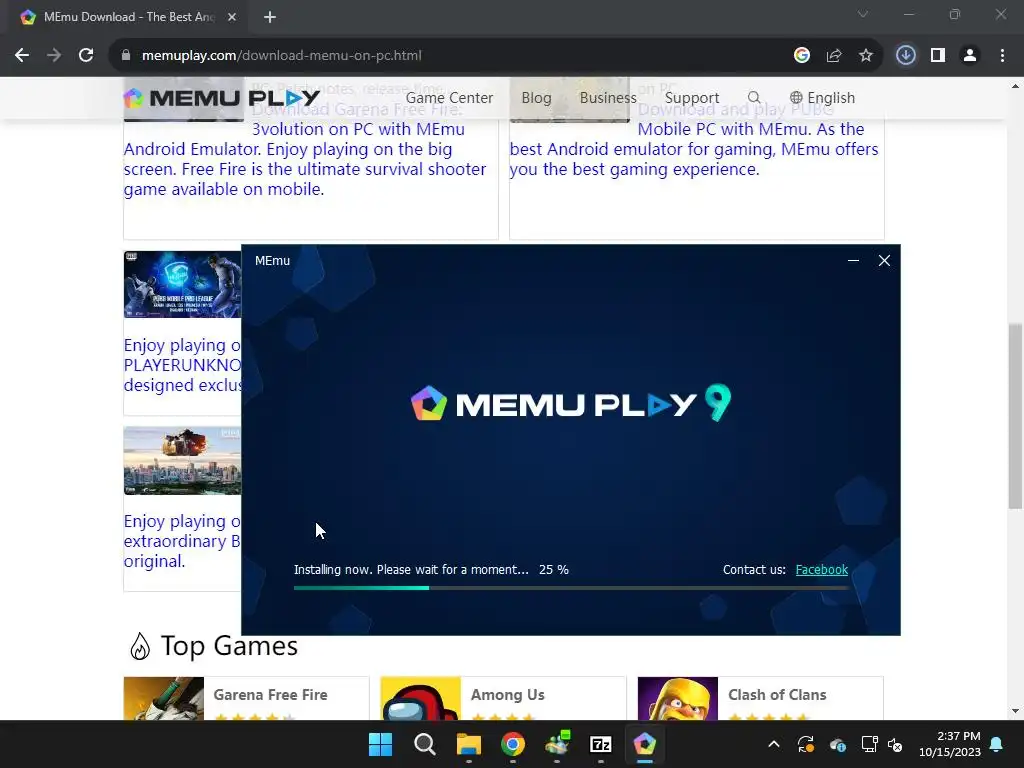Image resolution: width=1024 pixels, height=768 pixels.
Task: Select the MEmu Download browser tab
Action: click(x=128, y=17)
